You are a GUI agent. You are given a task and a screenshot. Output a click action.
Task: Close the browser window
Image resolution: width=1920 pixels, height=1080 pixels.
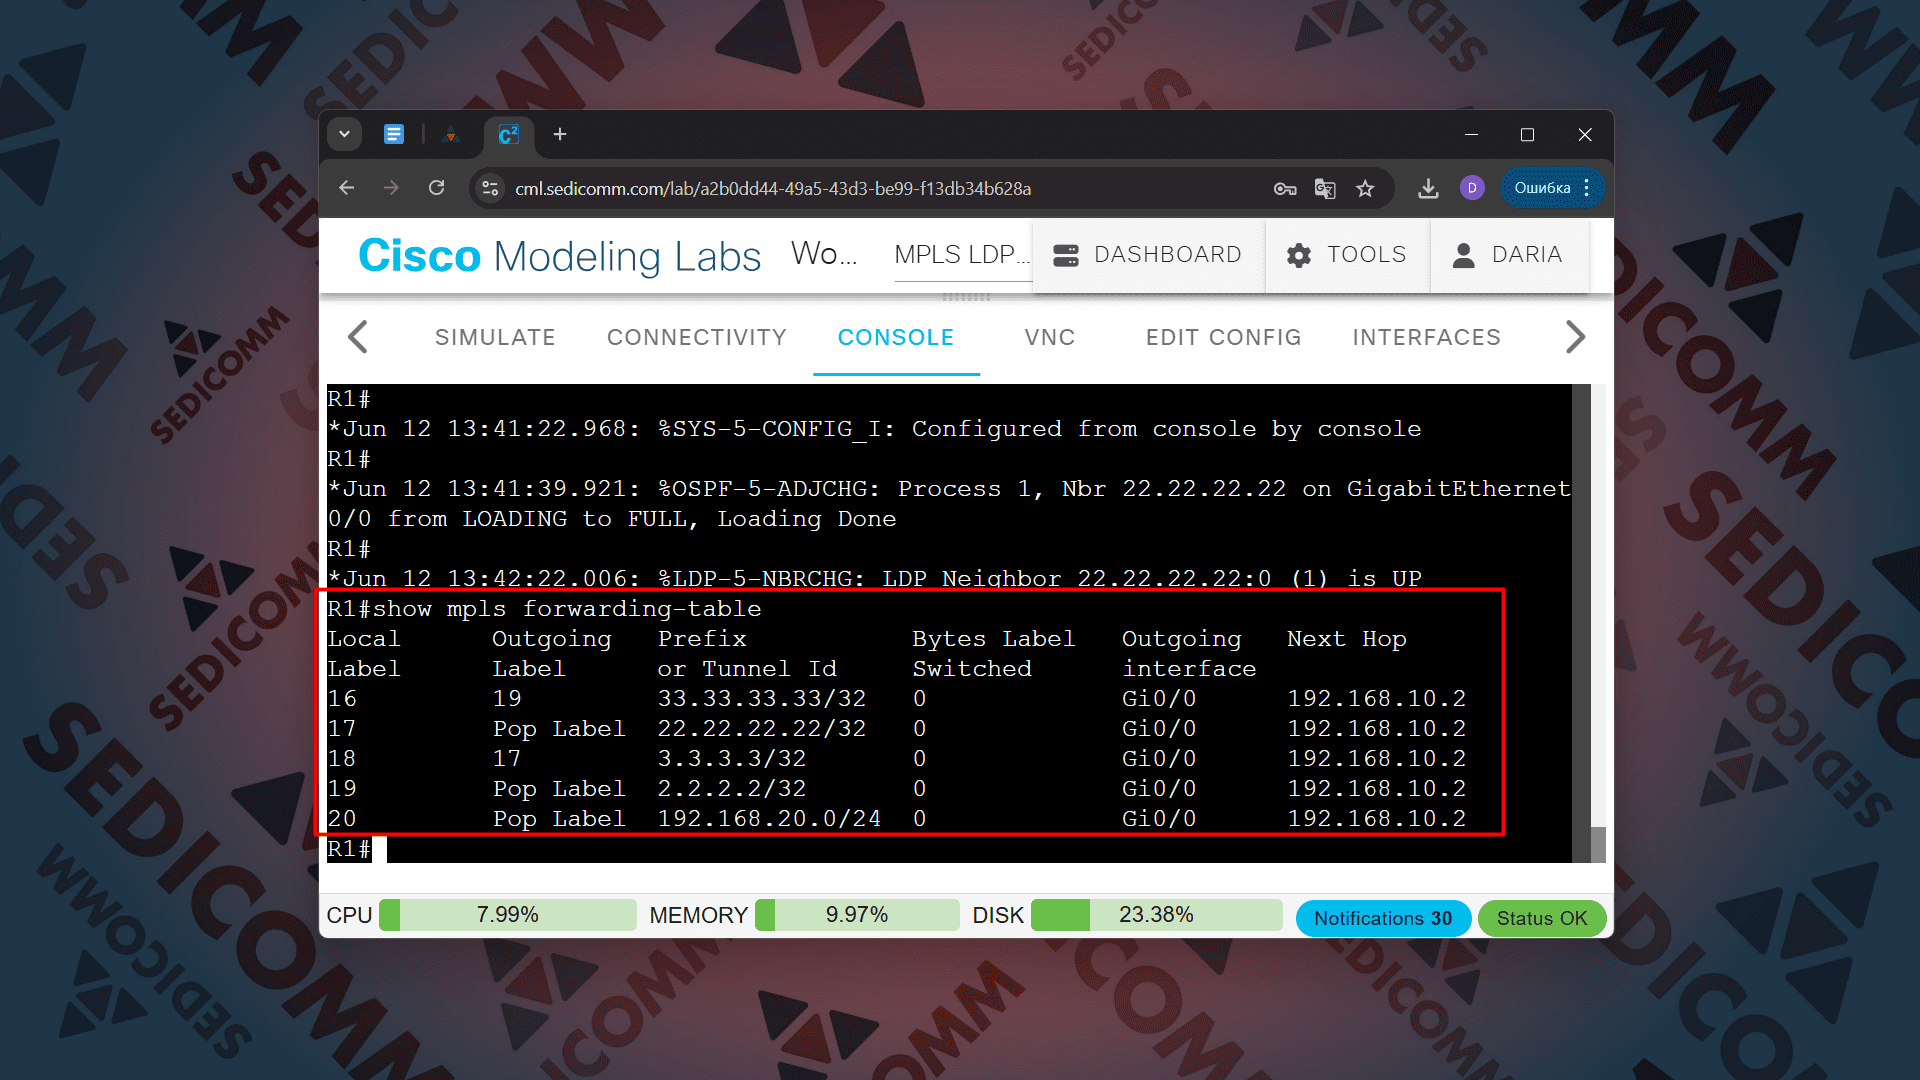[x=1585, y=134]
